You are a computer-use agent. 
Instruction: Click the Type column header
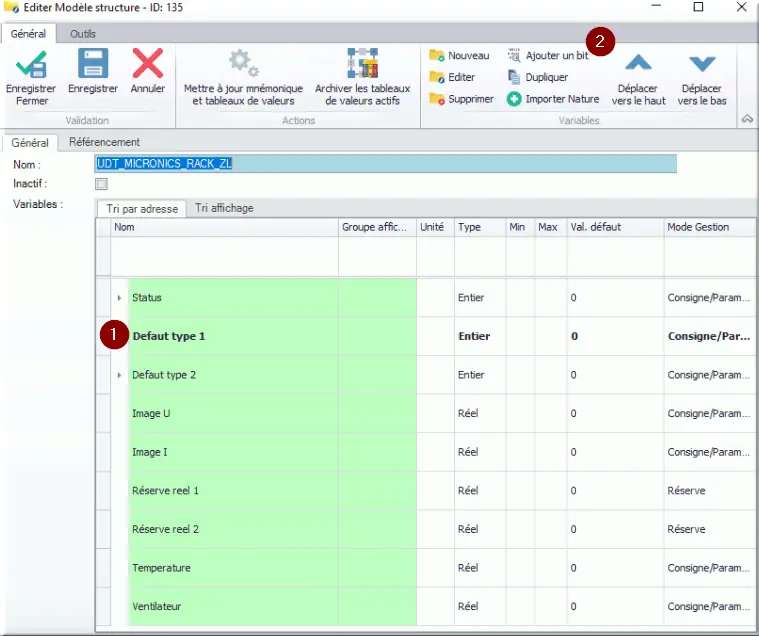click(x=480, y=227)
